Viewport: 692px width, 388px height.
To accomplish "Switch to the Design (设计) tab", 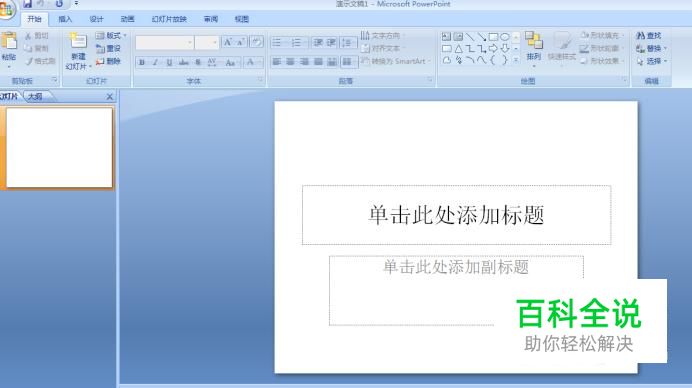I will [x=96, y=19].
